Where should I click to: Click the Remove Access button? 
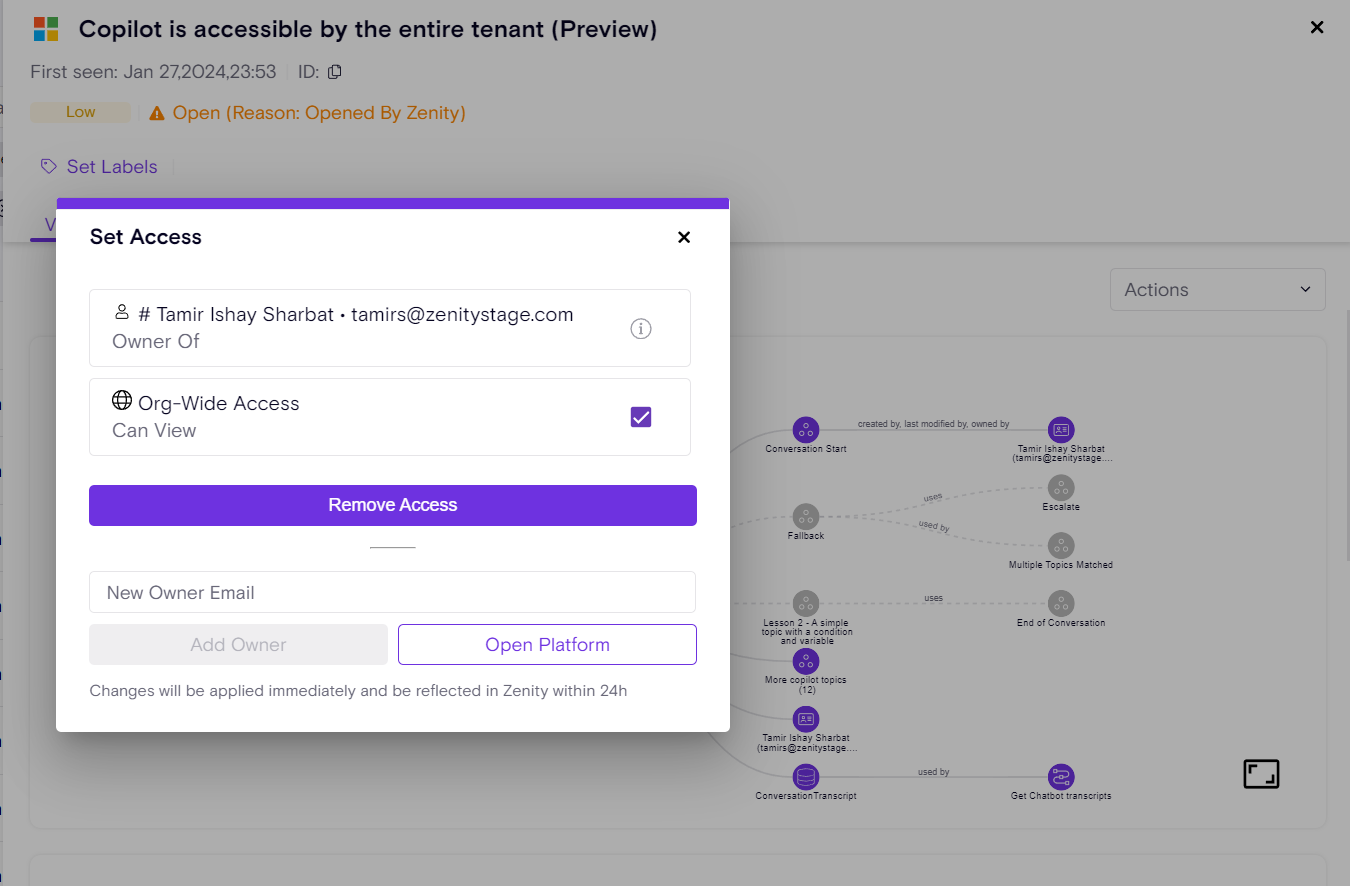coord(393,506)
